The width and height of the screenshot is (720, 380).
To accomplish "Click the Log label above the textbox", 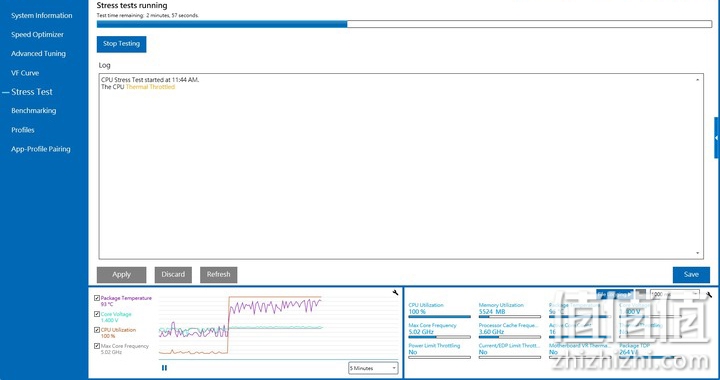I will click(105, 65).
